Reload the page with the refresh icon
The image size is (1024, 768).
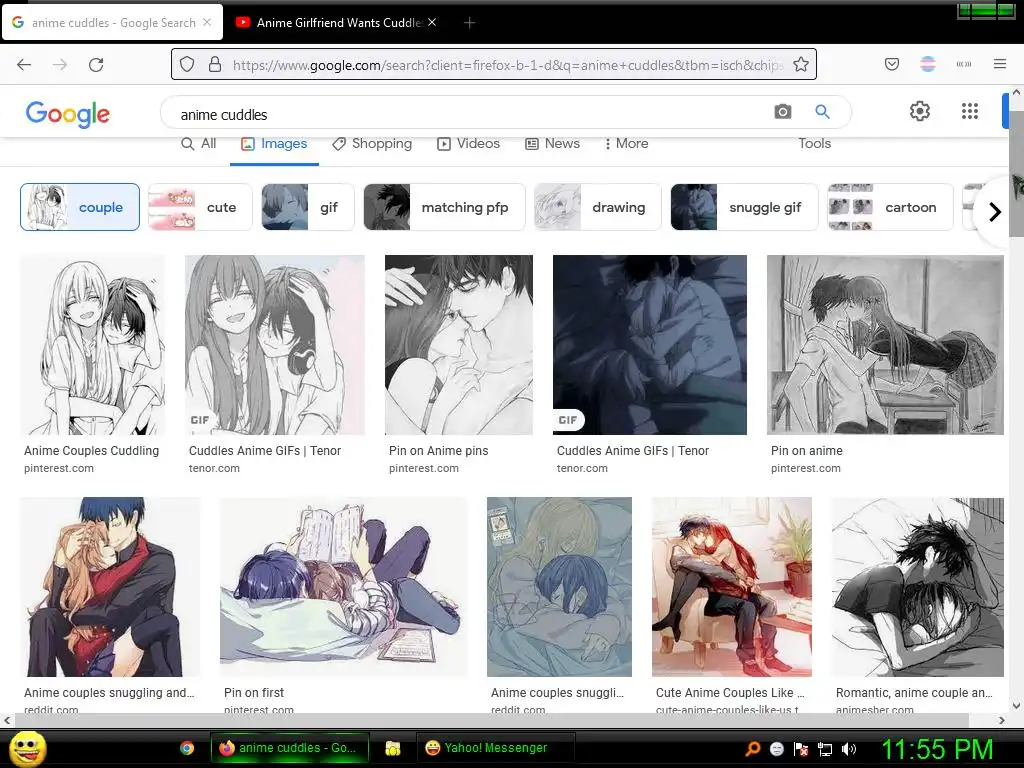click(96, 64)
